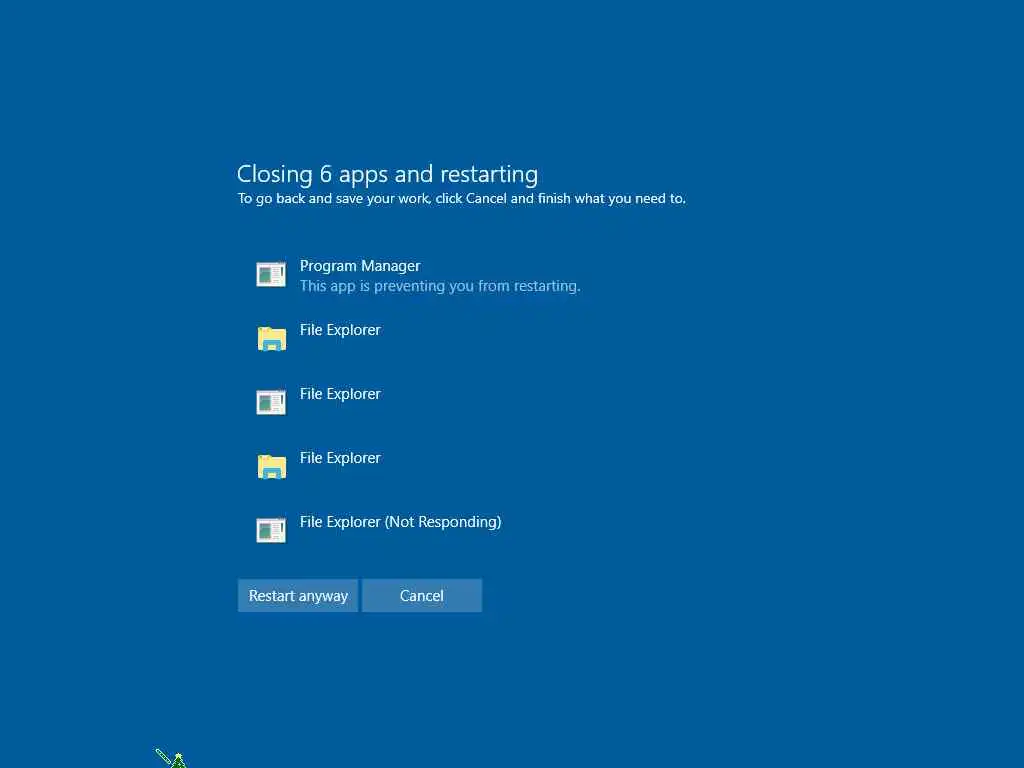Click window icon of the responding File Explorer entry between folder icons
Viewport: 1024px width, 768px height.
(x=271, y=402)
